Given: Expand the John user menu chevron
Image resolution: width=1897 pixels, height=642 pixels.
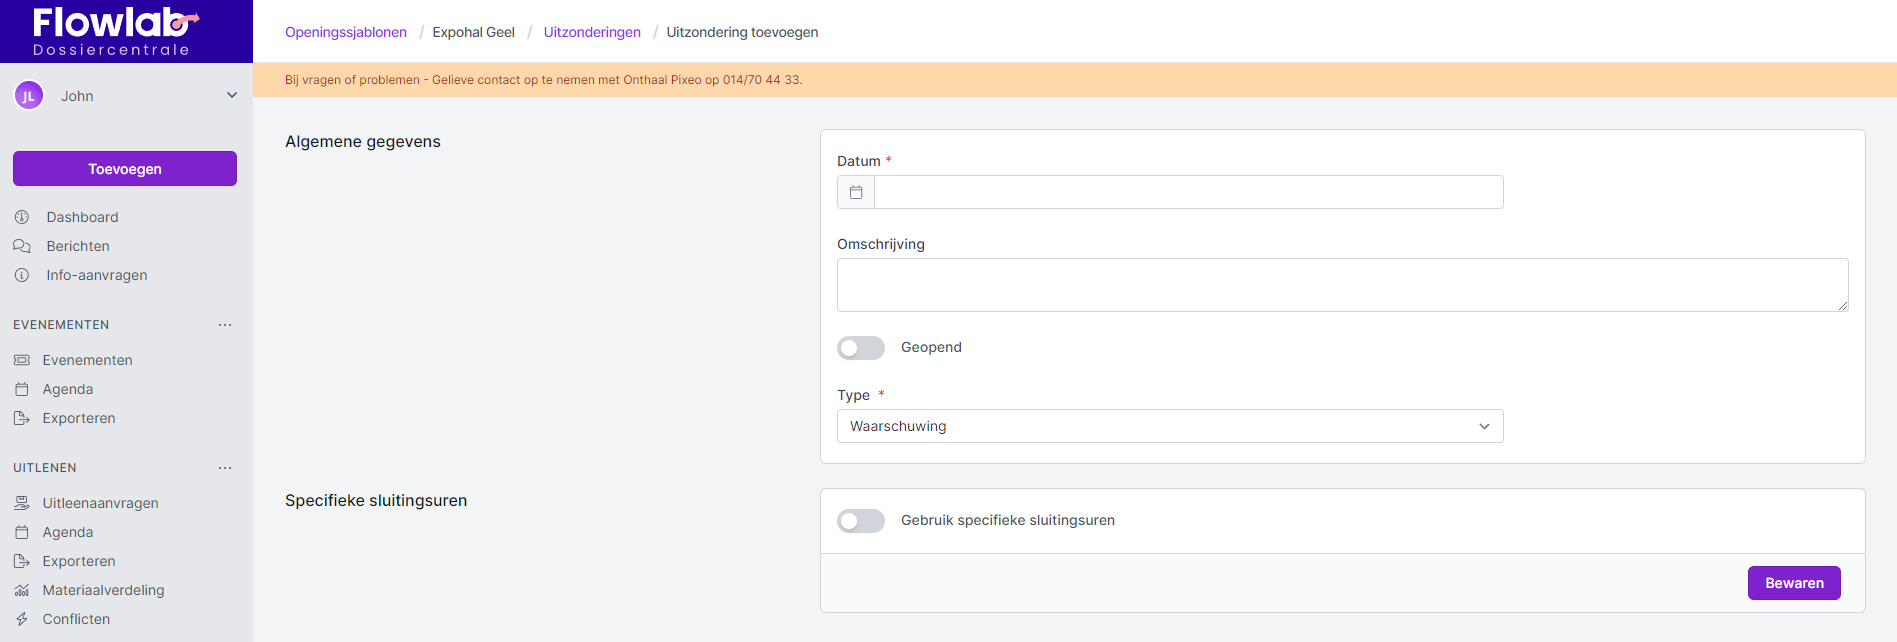Looking at the screenshot, I should (232, 96).
